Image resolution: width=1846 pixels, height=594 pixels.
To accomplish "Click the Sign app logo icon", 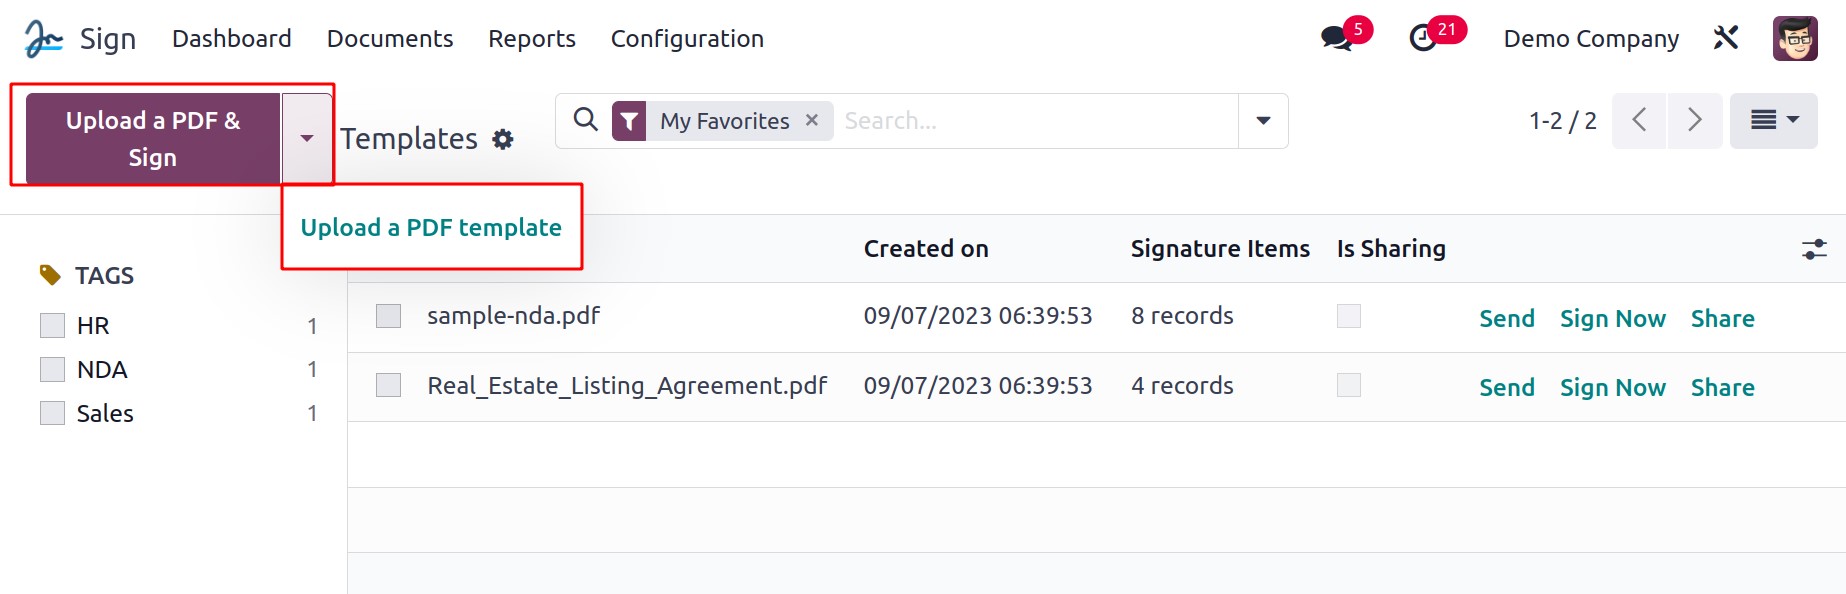I will [44, 39].
